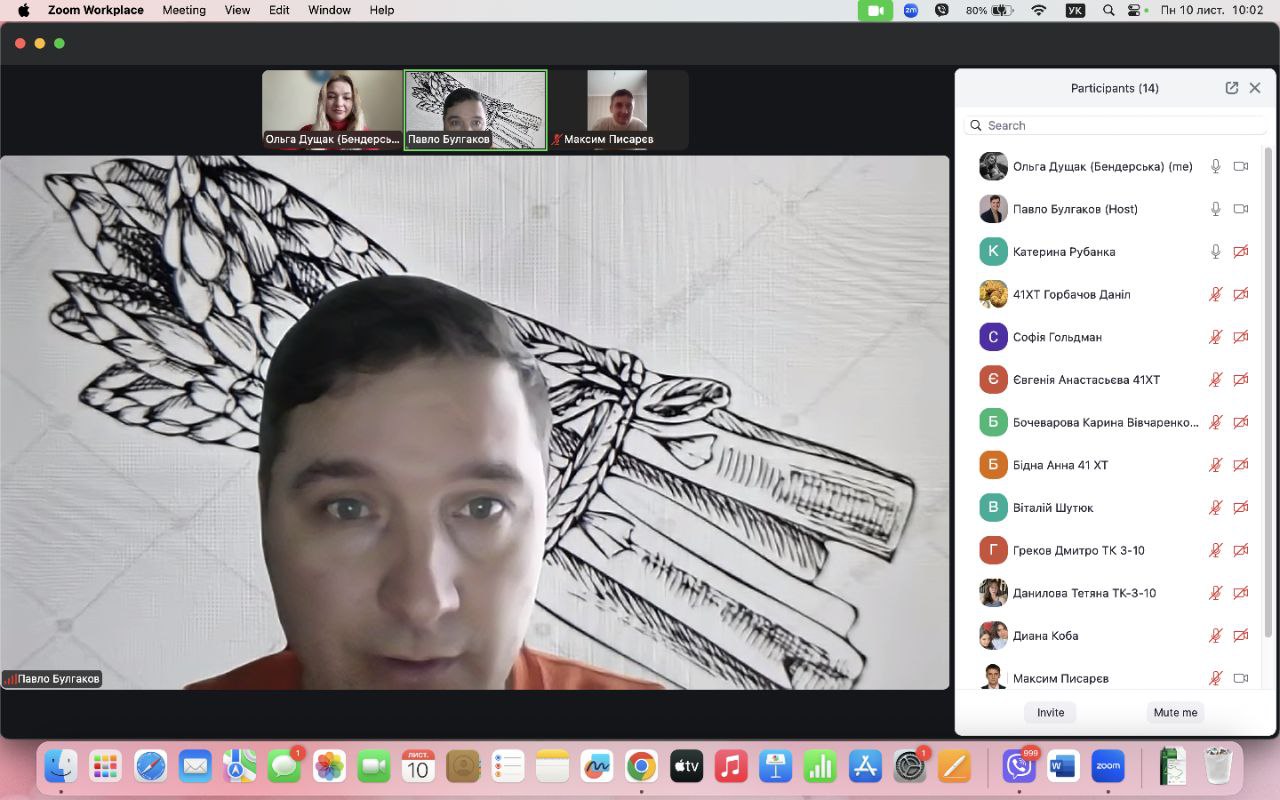Click camera-off icon for Бідна Анна 41 ХТ
The width and height of the screenshot is (1280, 800).
tap(1241, 465)
